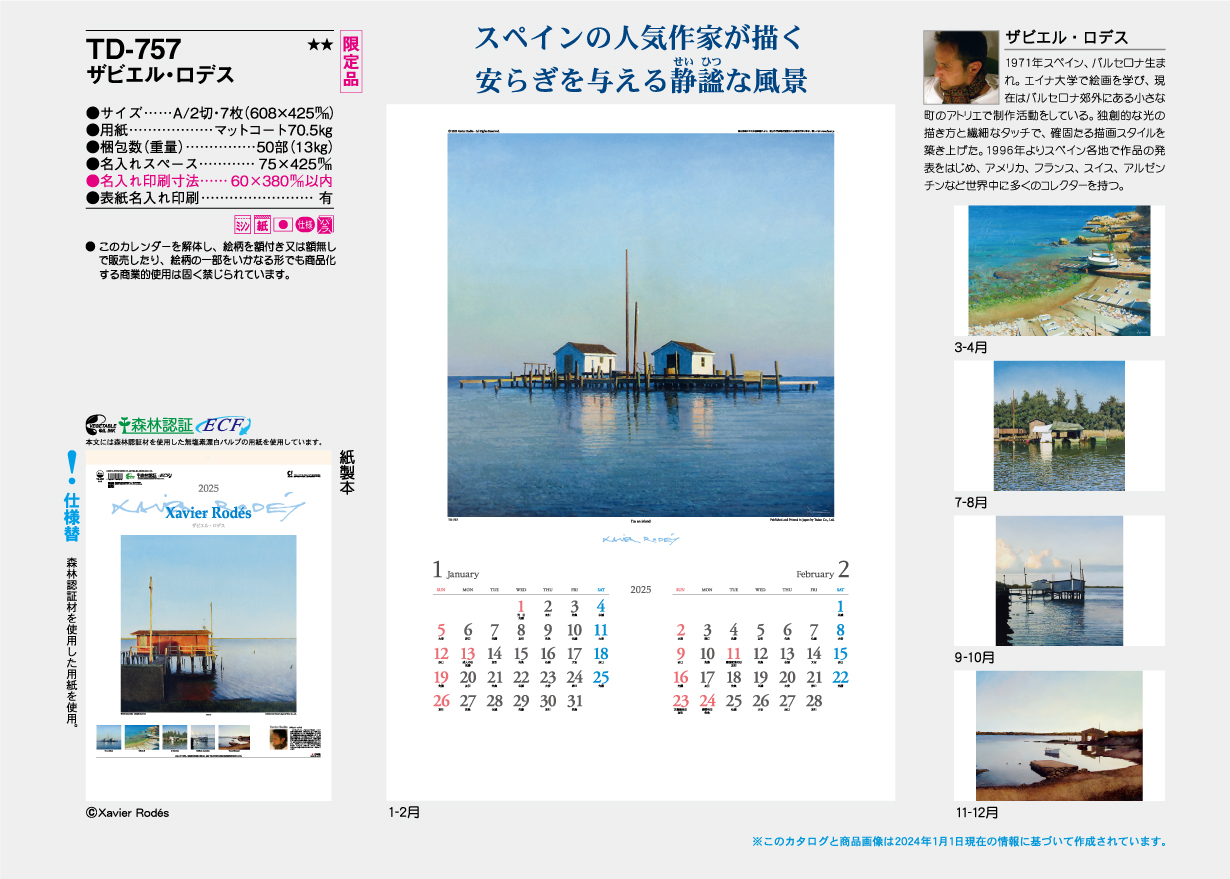The width and height of the screenshot is (1230, 879).
Task: Open the 3-4月 coastal painting thumbnail
Action: pos(1059,271)
